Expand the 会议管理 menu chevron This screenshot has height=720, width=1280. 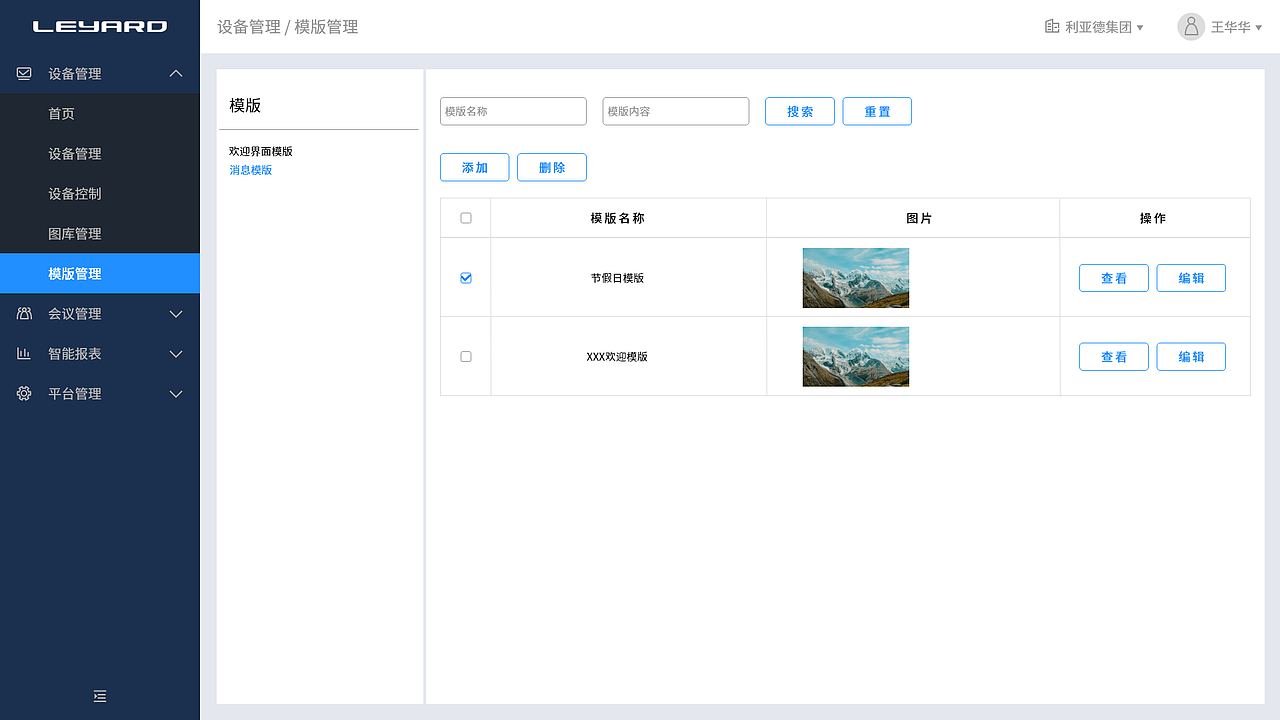click(176, 313)
